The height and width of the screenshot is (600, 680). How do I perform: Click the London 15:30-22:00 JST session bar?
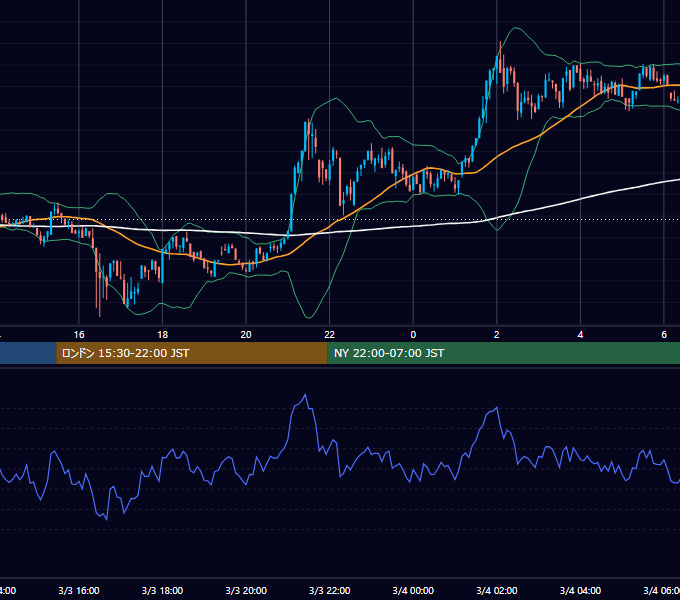pos(192,353)
